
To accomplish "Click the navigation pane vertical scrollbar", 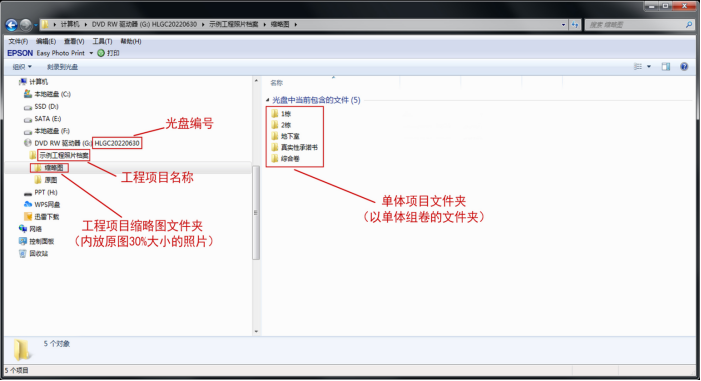I will (256, 212).
